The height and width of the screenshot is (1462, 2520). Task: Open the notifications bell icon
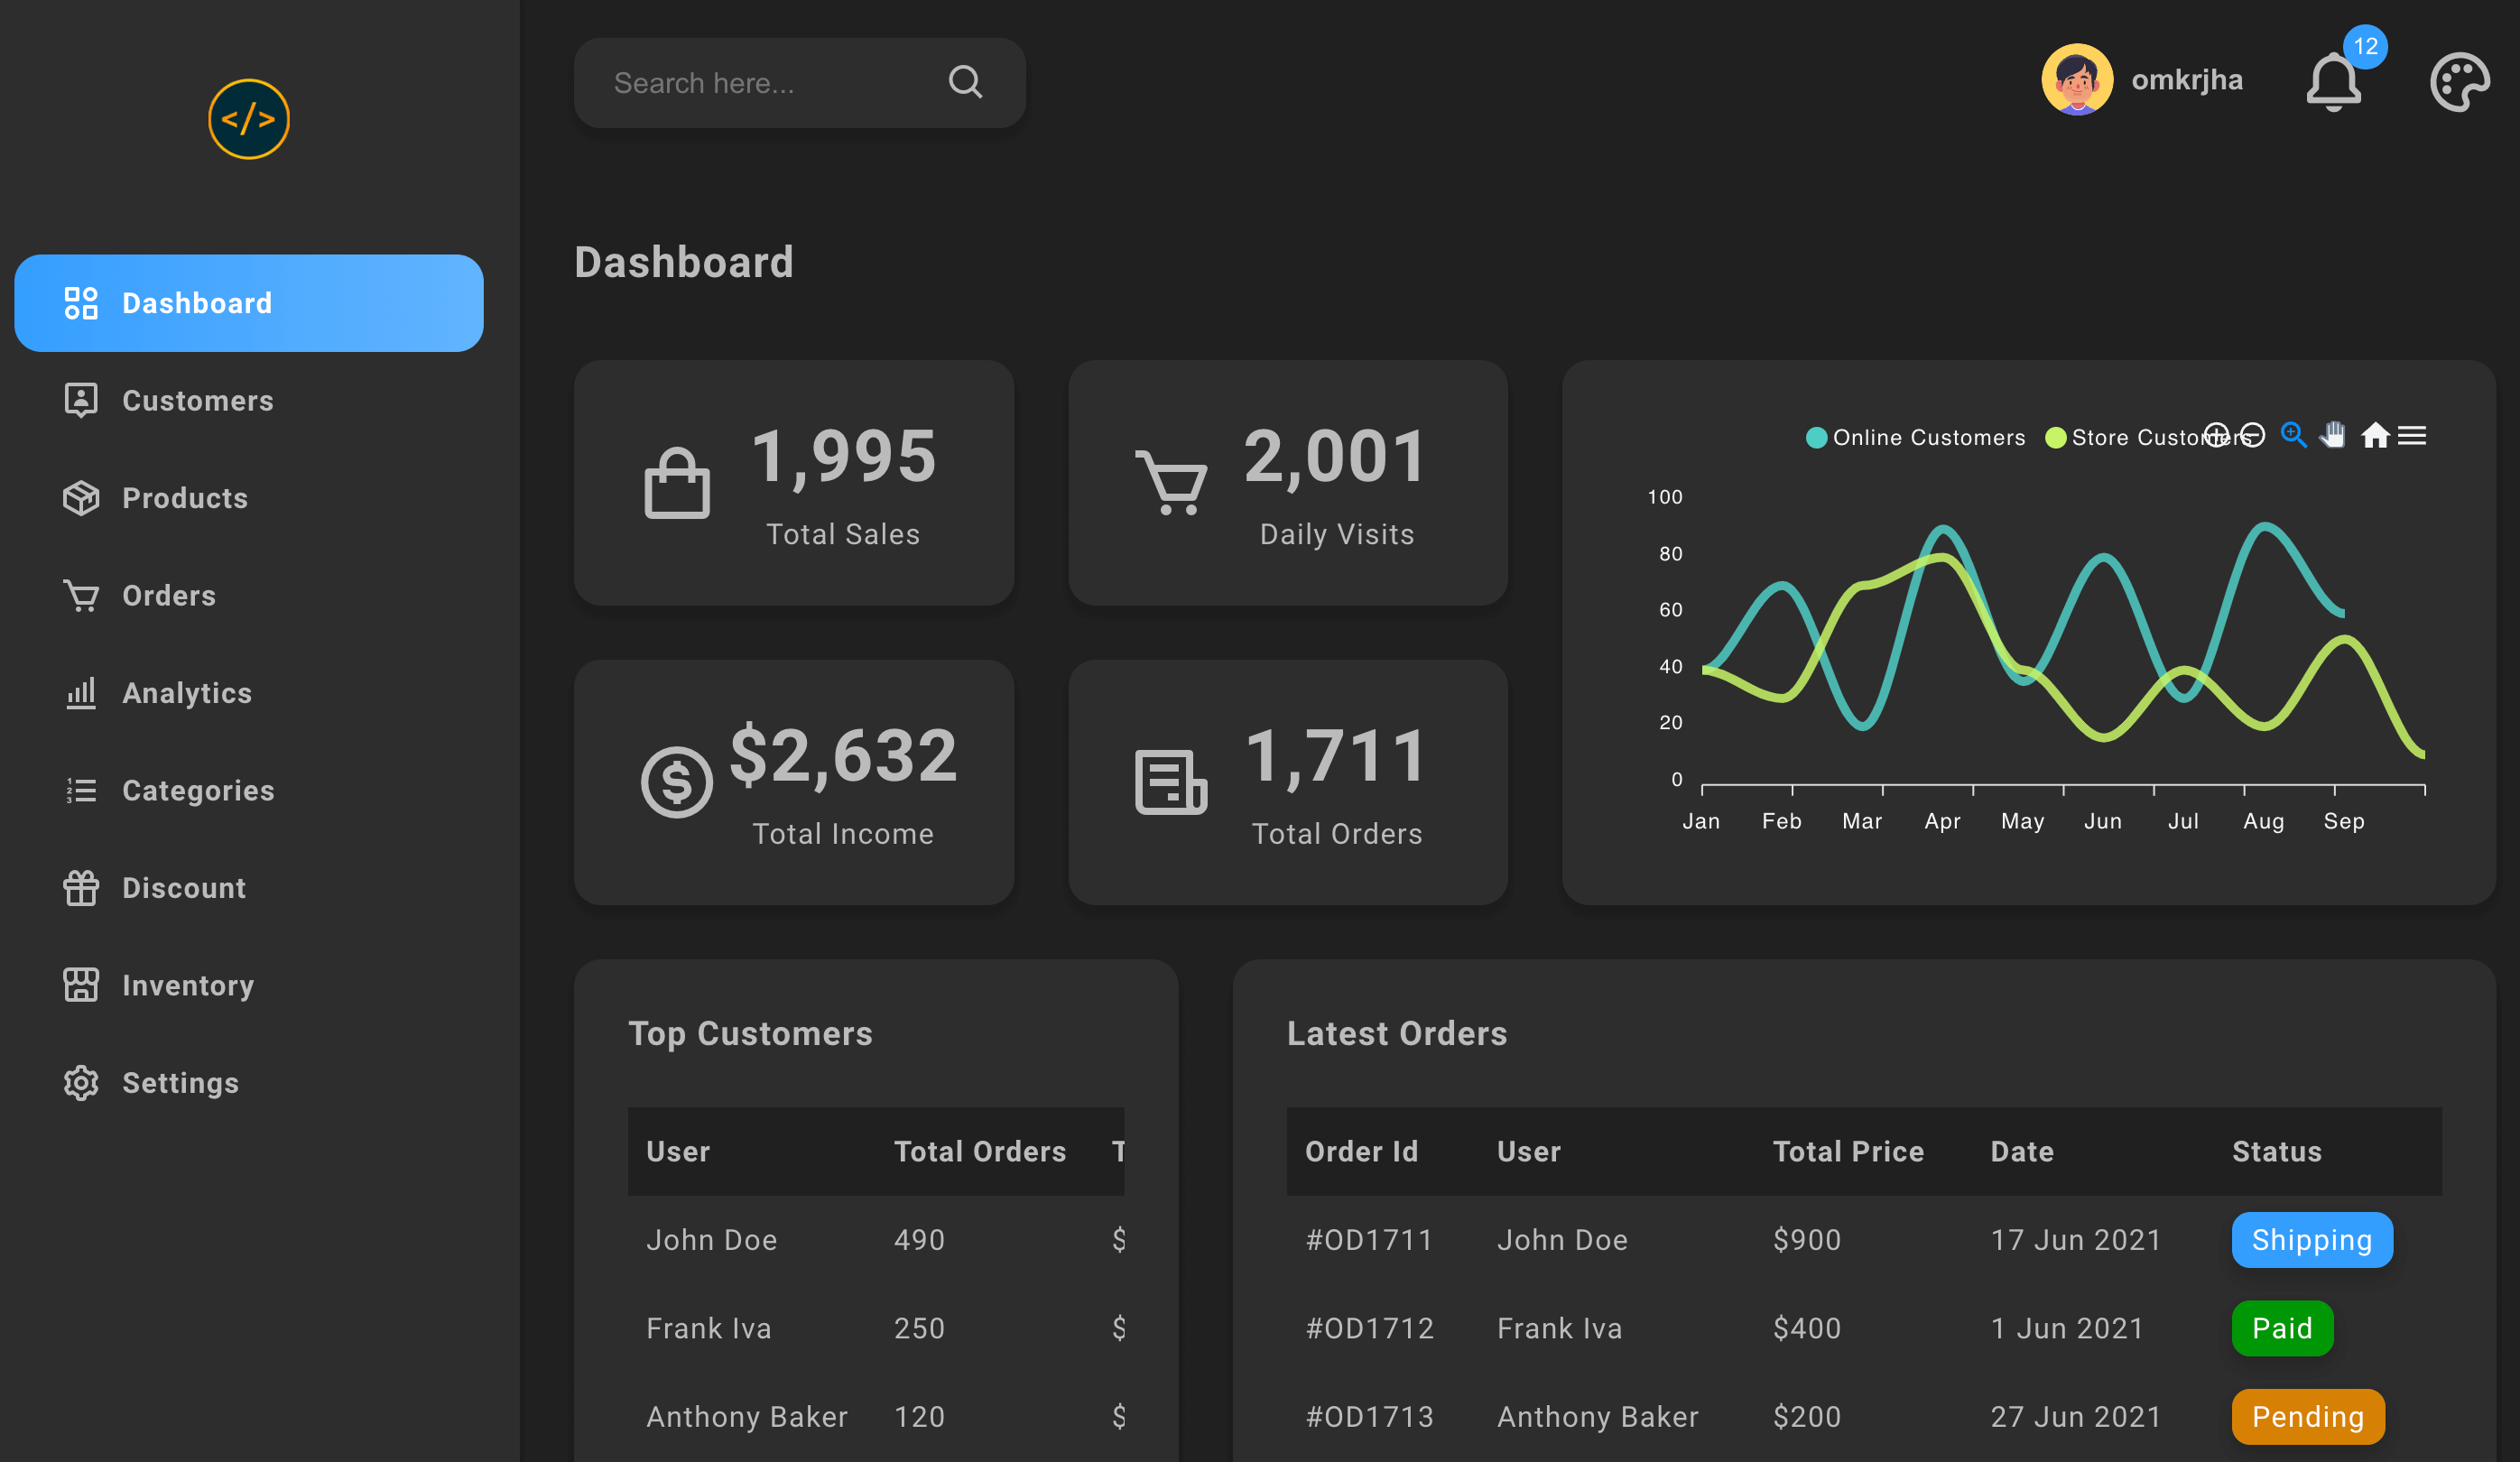[2333, 82]
